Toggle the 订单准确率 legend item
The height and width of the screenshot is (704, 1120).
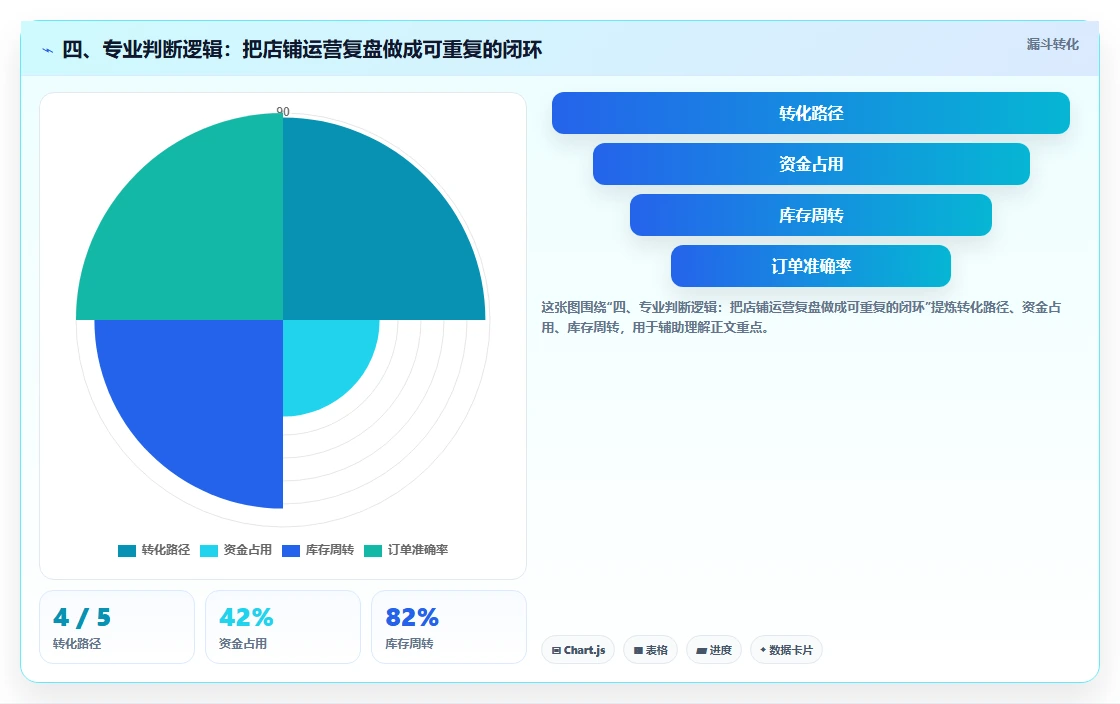click(x=406, y=550)
